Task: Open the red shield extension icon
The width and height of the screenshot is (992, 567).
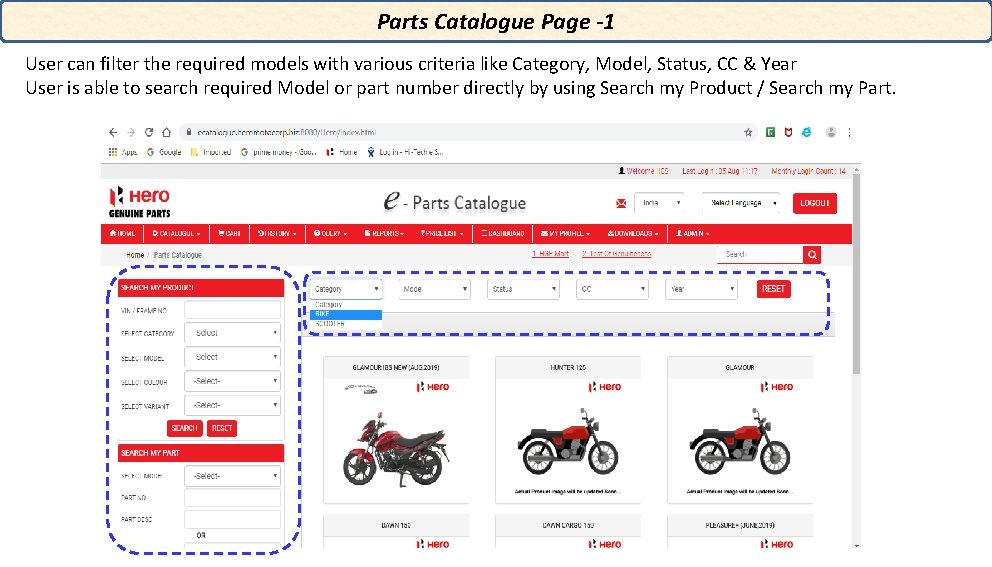Action: pos(788,132)
